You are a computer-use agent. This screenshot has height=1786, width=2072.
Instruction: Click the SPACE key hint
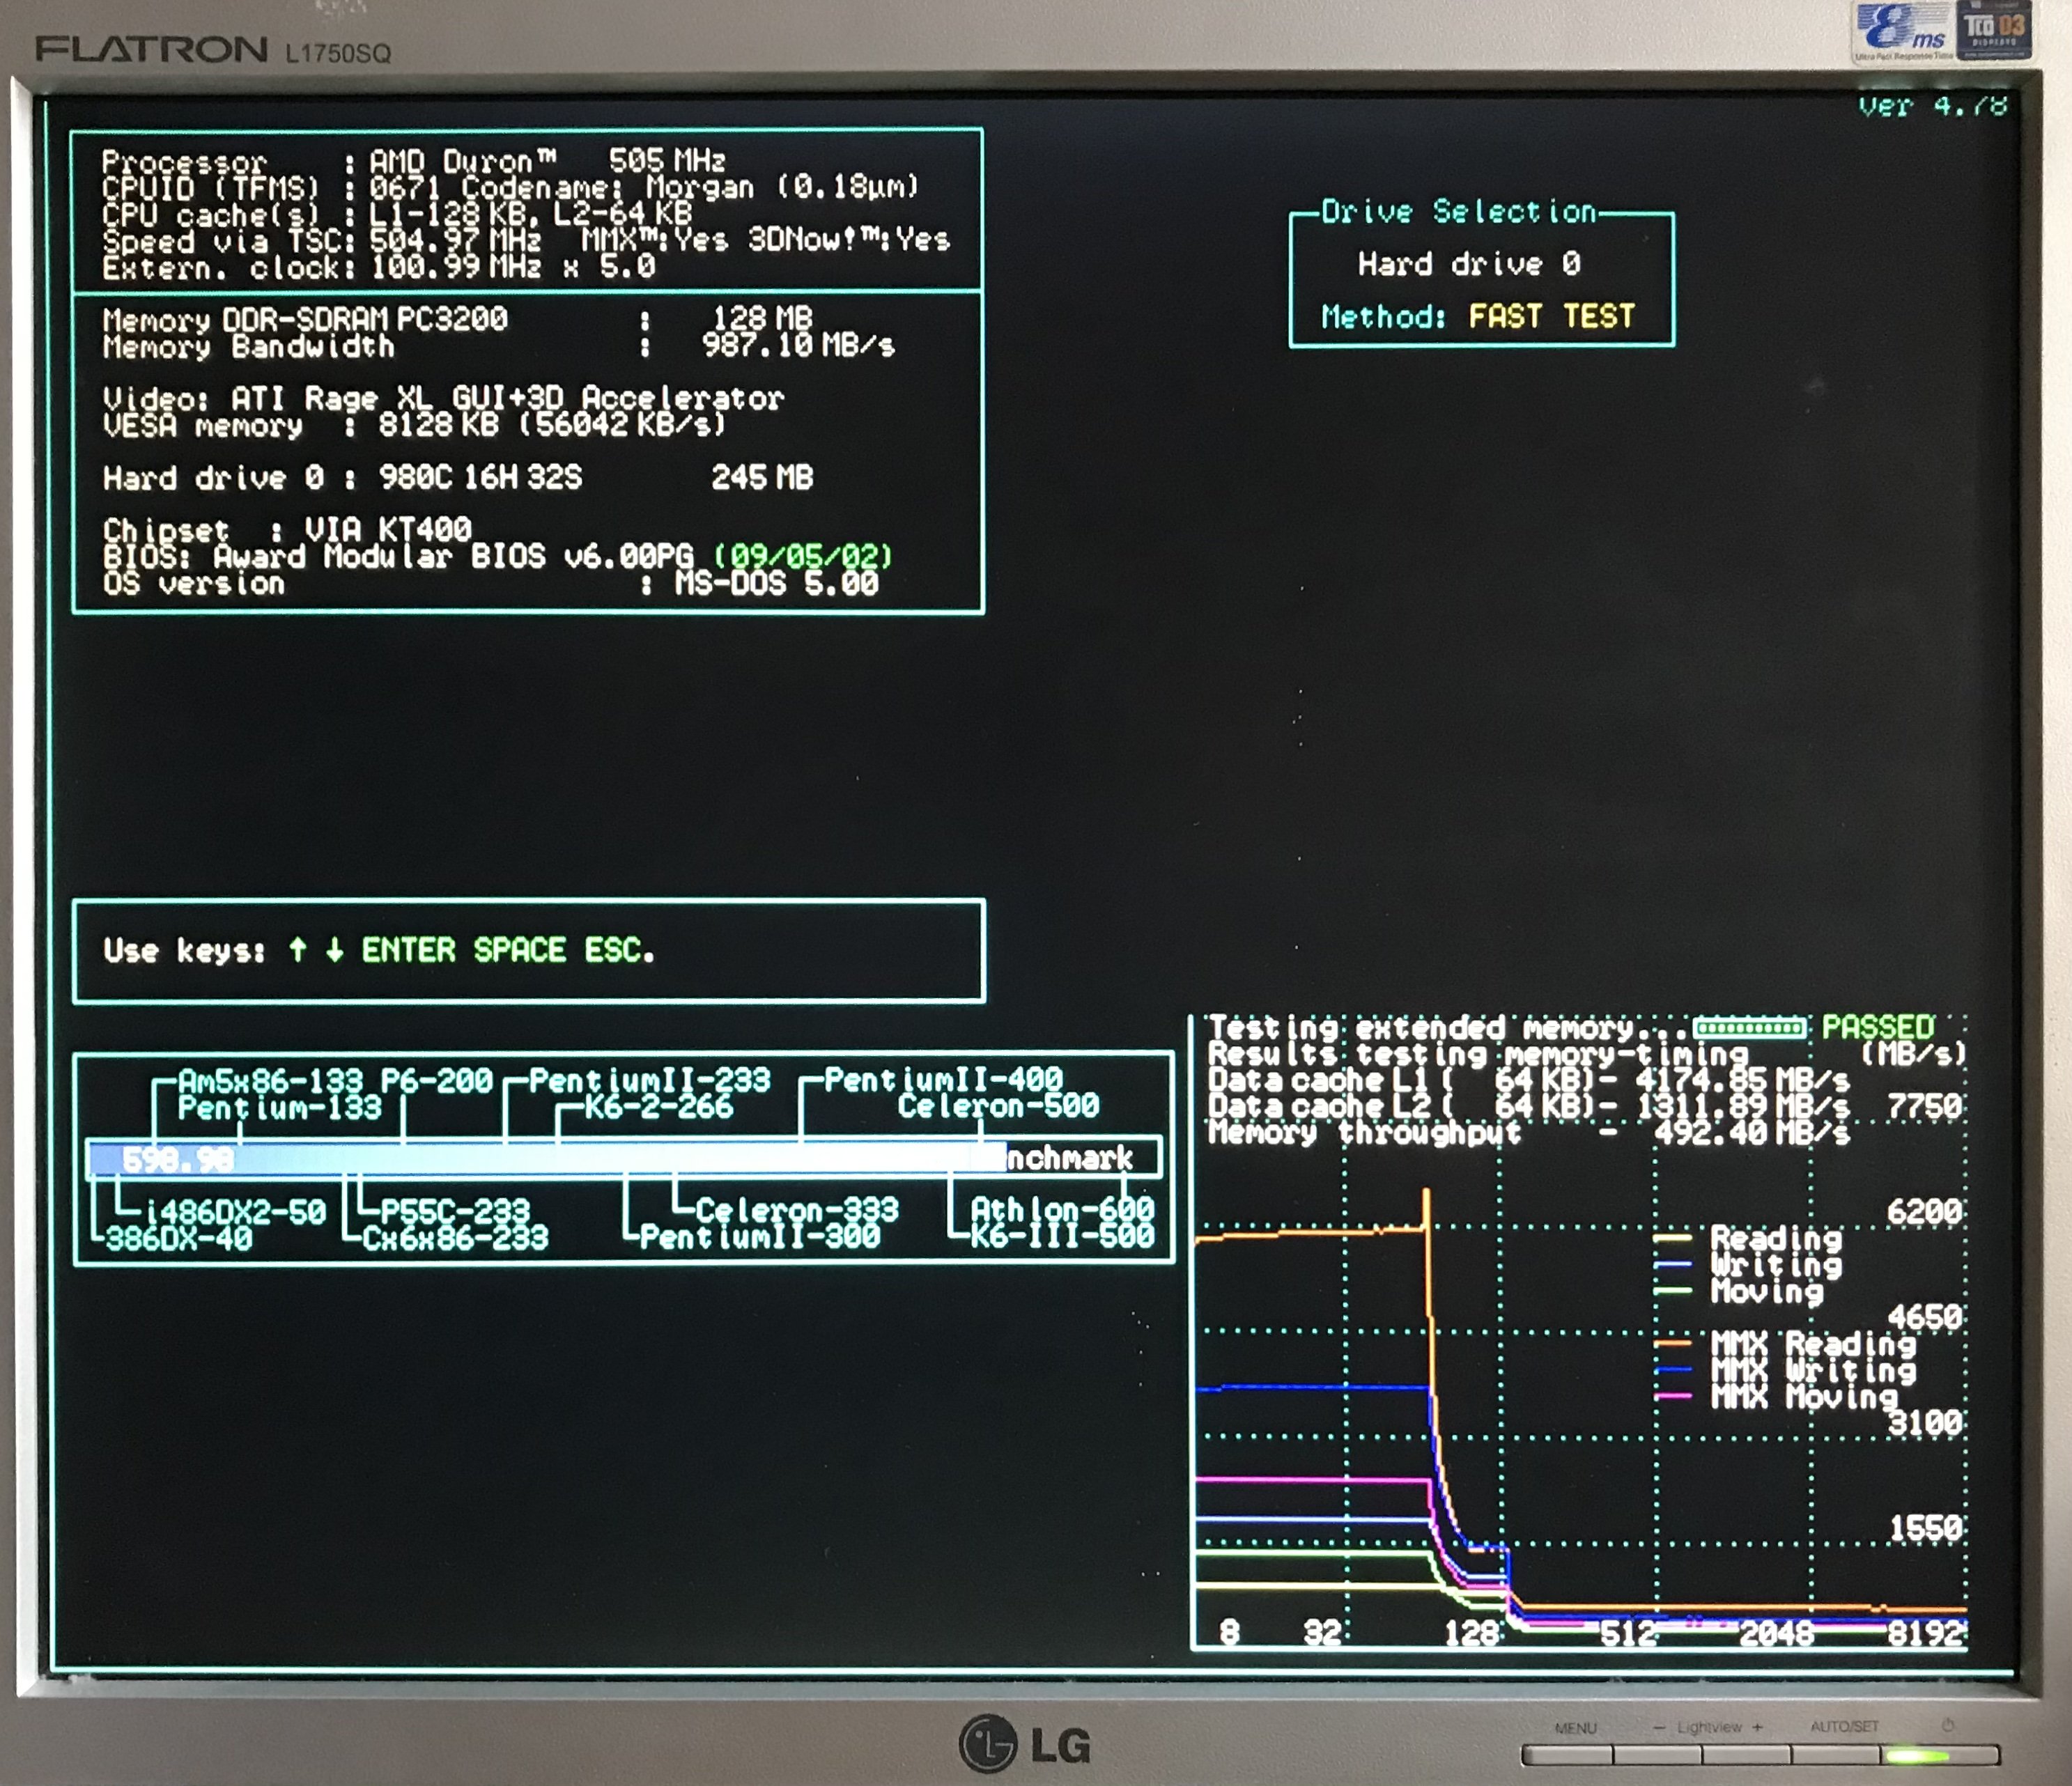point(519,949)
